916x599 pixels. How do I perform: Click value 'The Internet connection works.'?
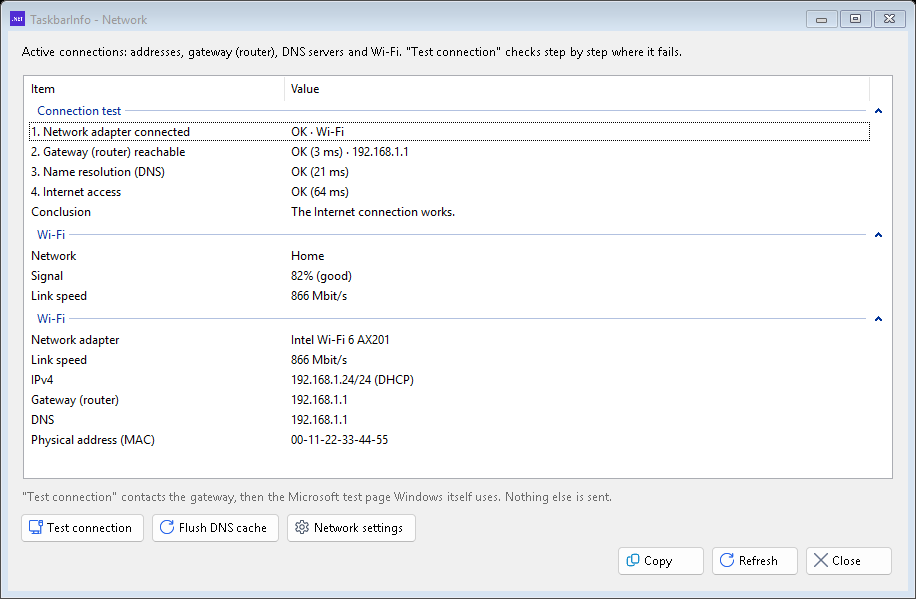pos(373,212)
